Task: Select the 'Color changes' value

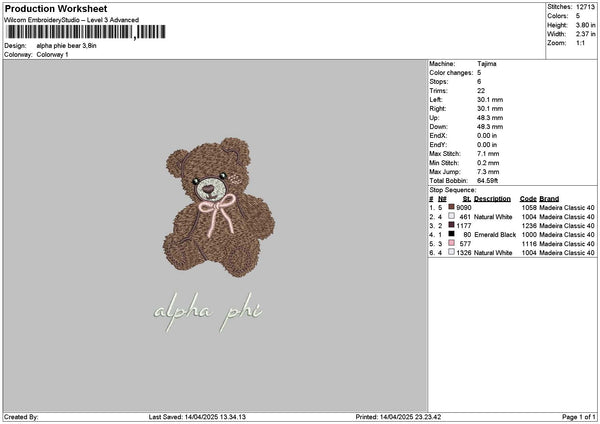Action: (479, 73)
